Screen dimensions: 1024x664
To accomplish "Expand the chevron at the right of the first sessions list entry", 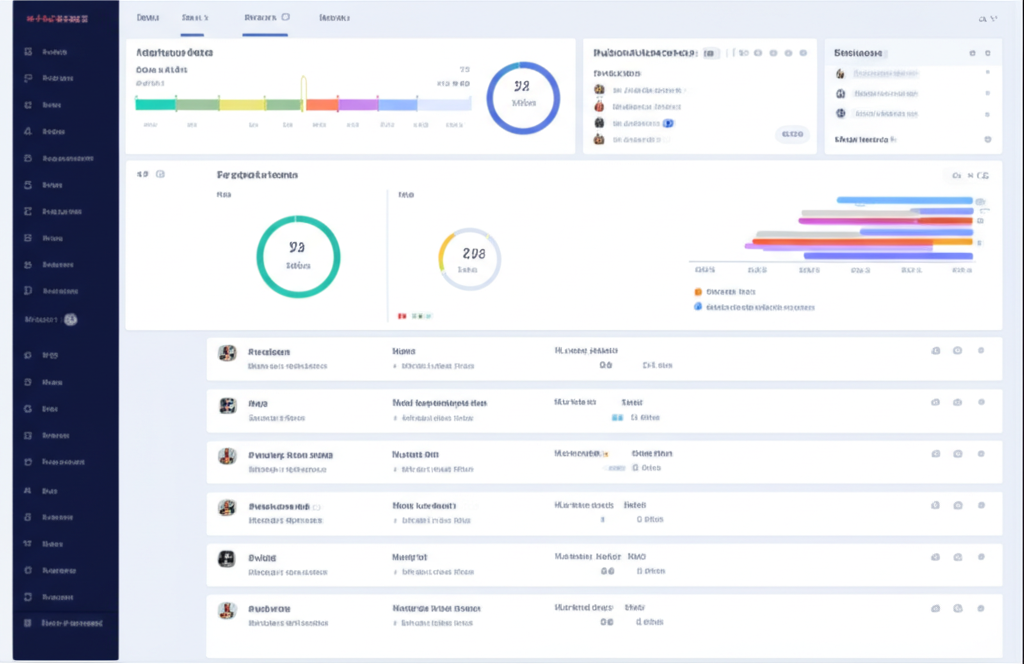I will [990, 73].
